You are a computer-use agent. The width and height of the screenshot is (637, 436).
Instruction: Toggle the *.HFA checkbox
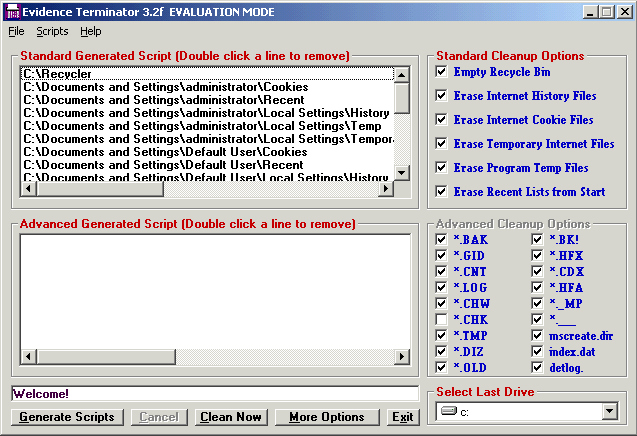[537, 287]
